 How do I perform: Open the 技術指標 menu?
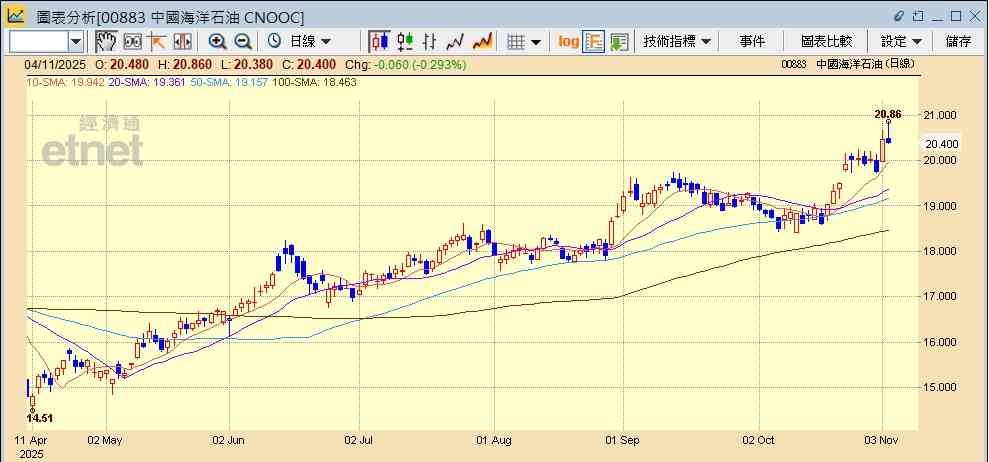click(x=677, y=41)
